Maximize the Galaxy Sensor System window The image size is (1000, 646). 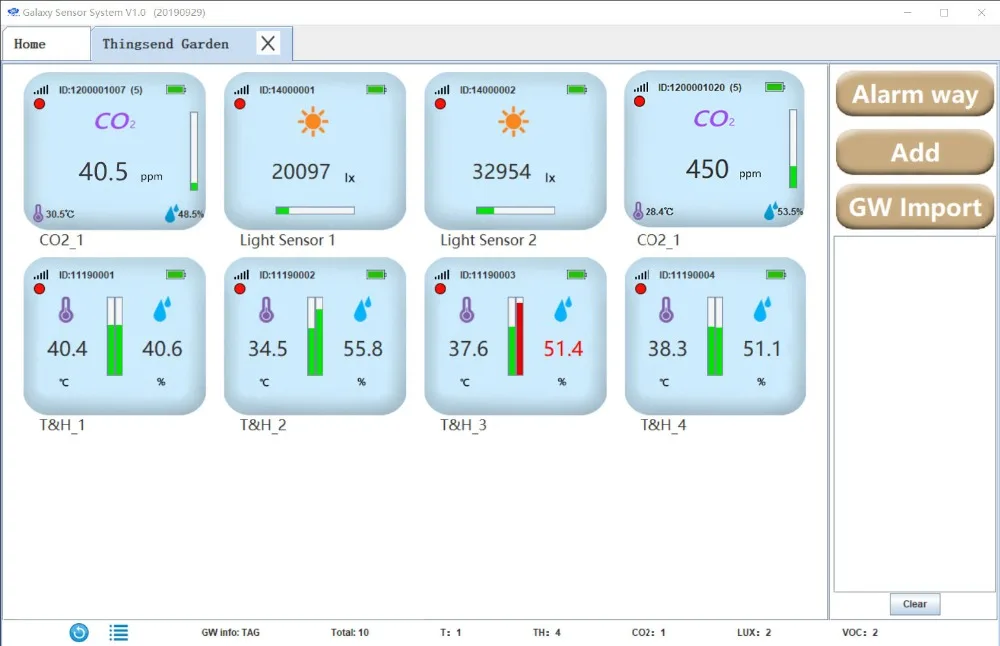click(944, 12)
